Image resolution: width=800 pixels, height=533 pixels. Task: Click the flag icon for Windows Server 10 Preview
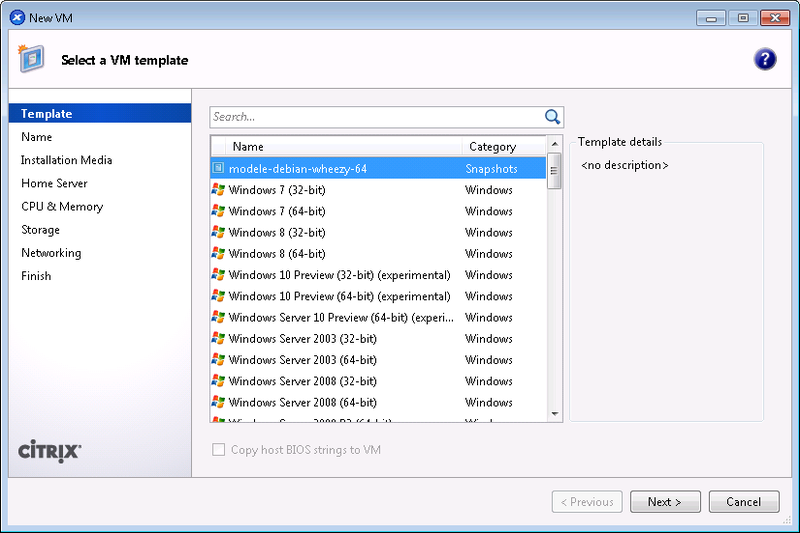pos(218,317)
